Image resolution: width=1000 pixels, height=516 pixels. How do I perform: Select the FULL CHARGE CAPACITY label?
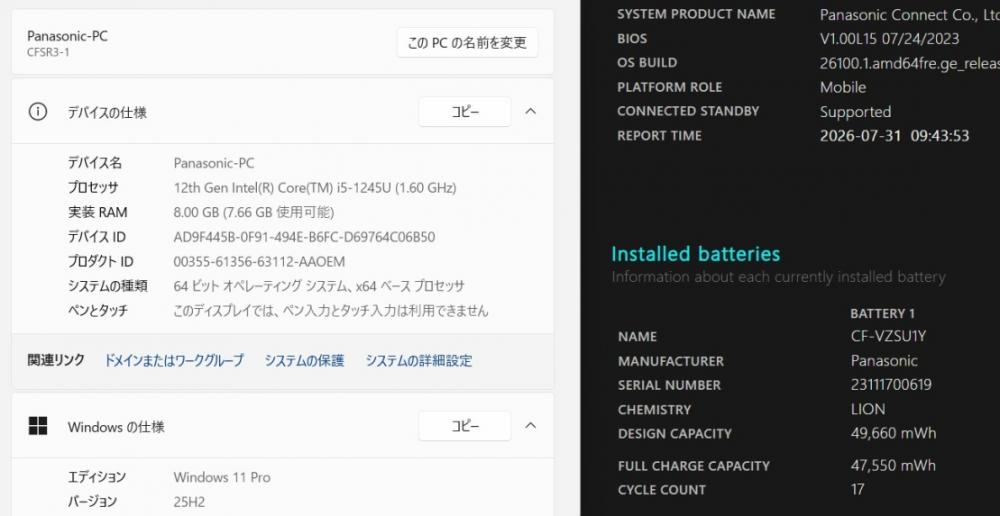click(694, 466)
